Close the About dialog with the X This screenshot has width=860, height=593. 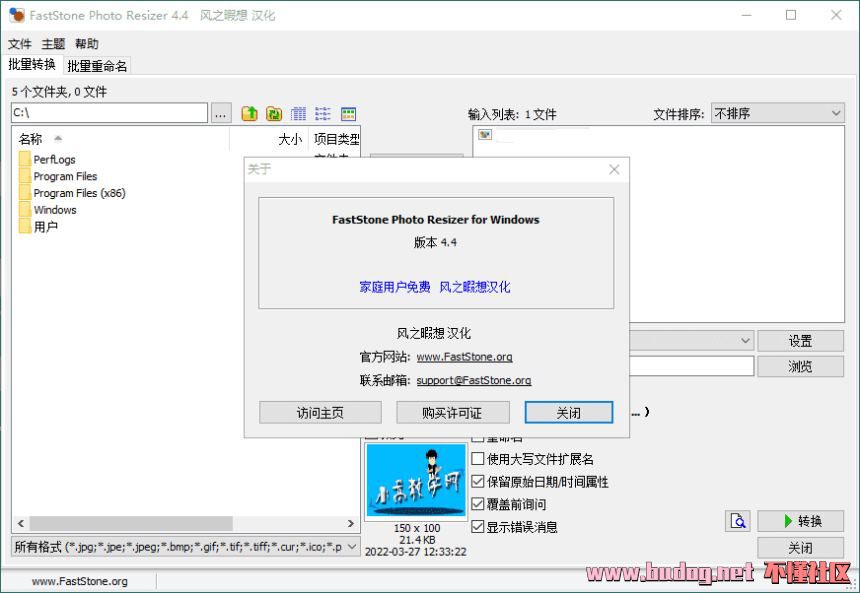click(x=614, y=170)
